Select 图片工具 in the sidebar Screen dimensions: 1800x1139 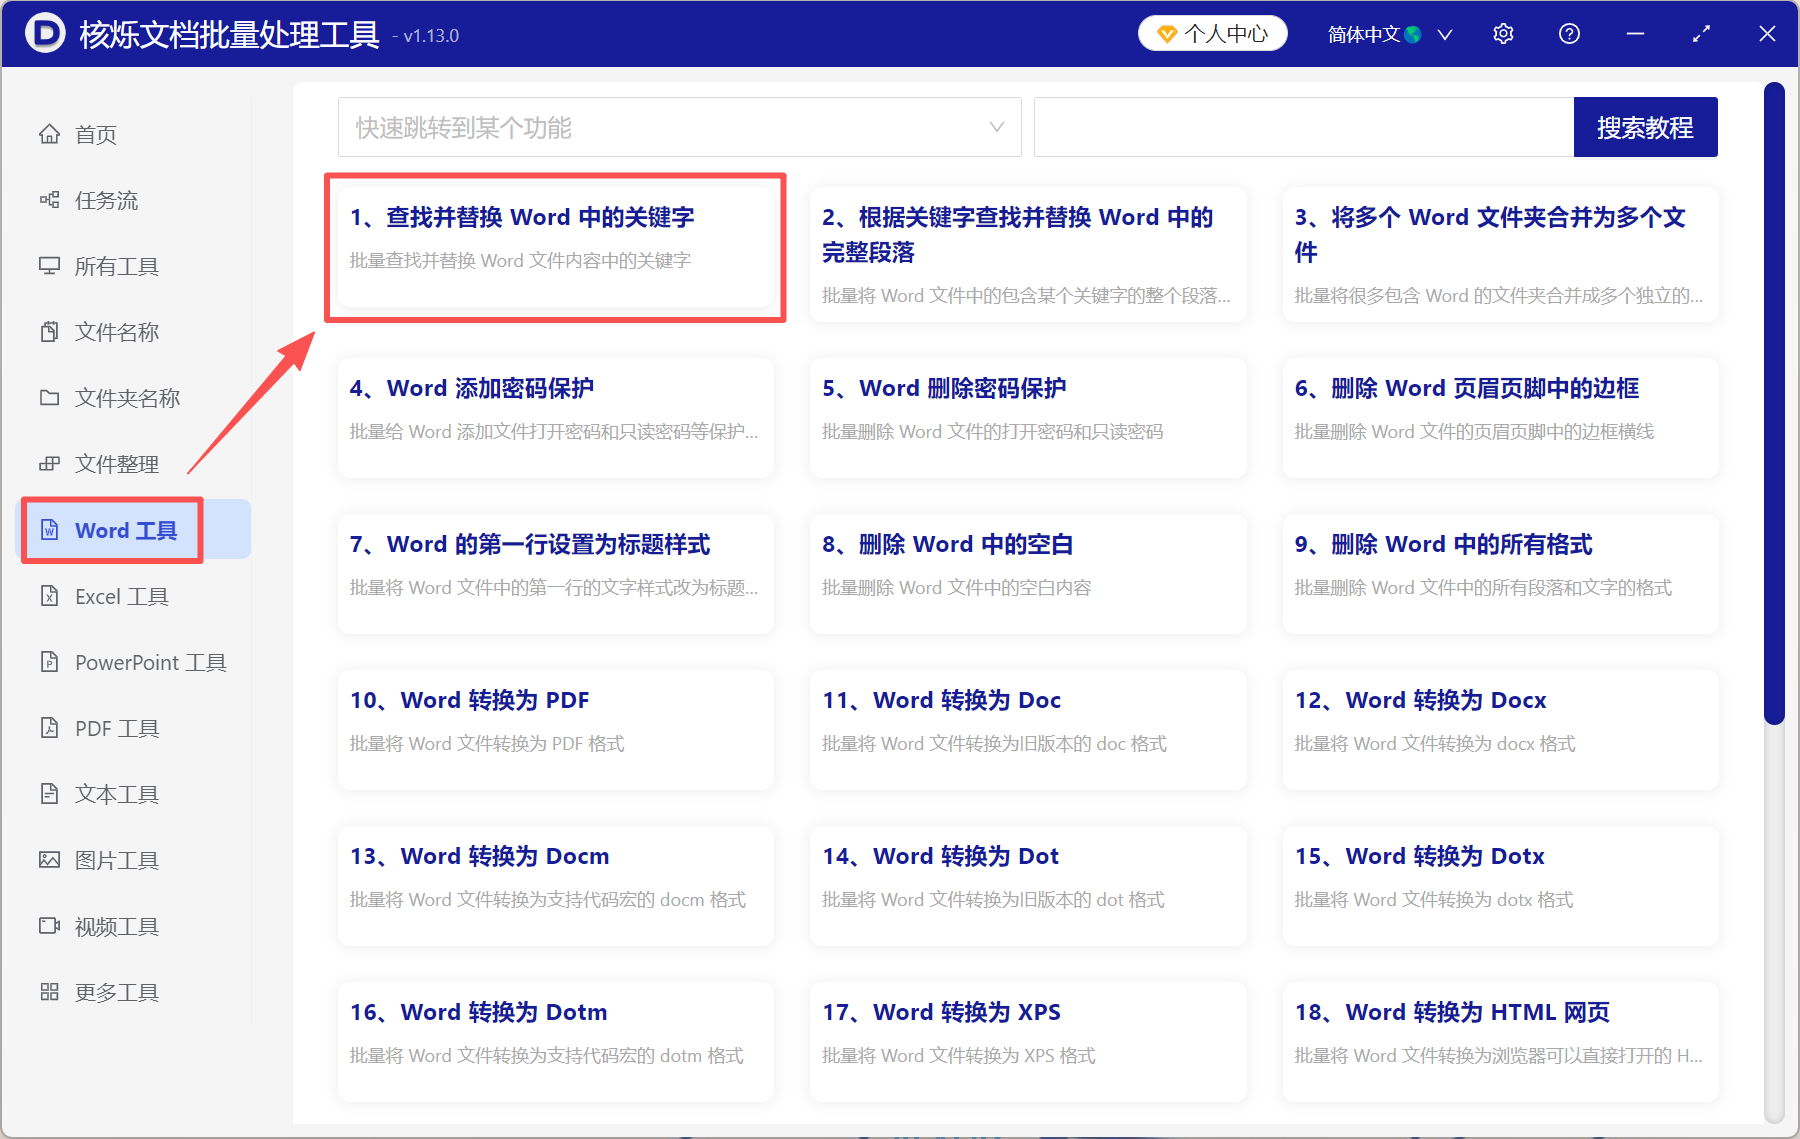click(116, 859)
